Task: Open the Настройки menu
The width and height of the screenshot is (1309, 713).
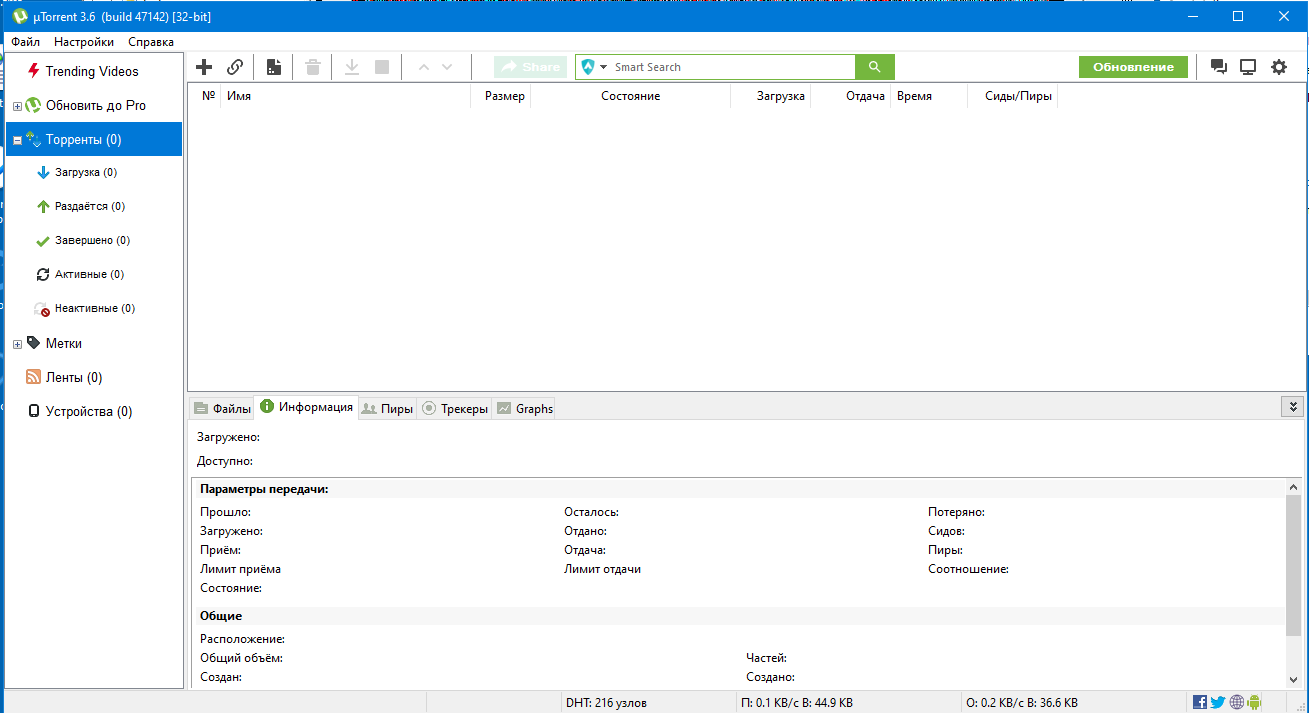Action: pos(84,42)
